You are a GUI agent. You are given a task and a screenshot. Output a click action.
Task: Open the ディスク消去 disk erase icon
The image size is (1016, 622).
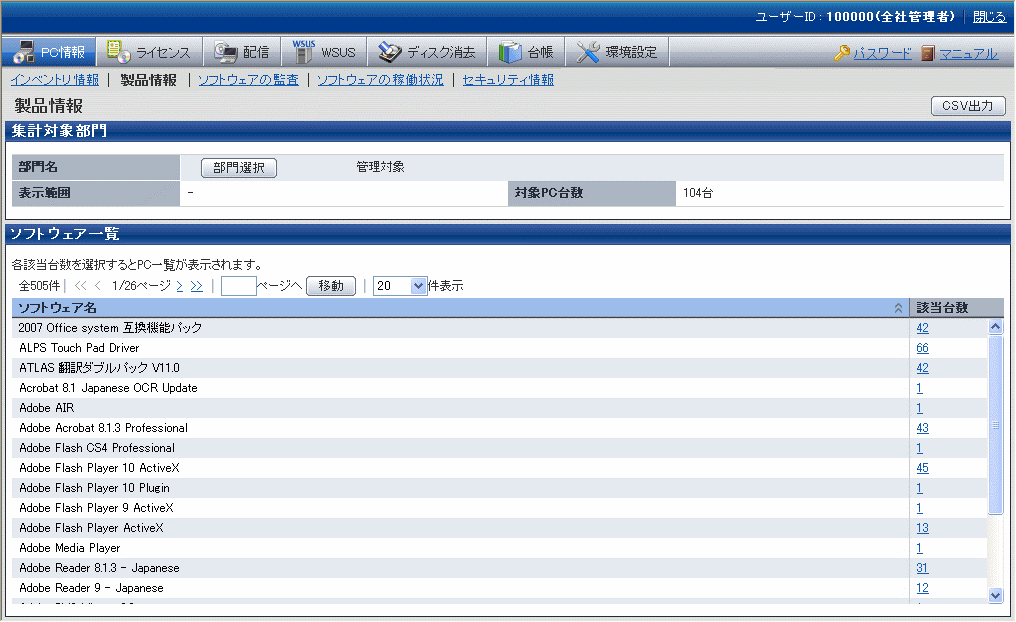click(x=390, y=52)
